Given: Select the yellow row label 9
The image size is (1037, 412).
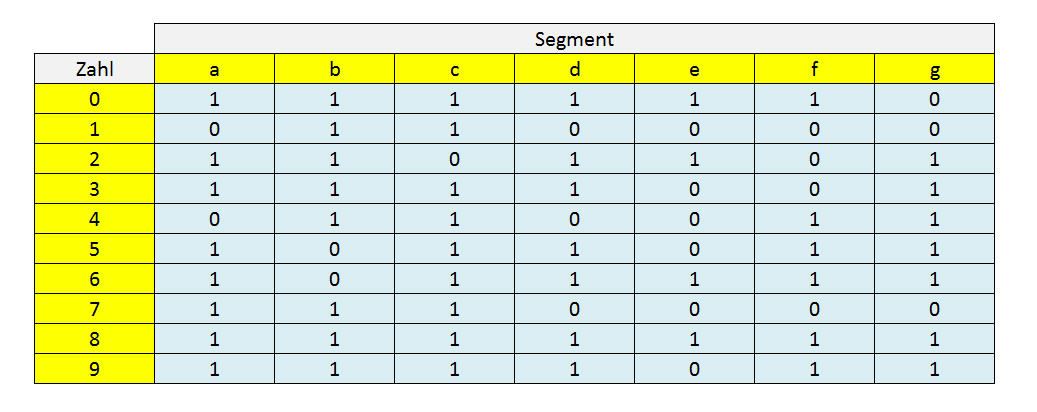Looking at the screenshot, I should pyautogui.click(x=94, y=369).
